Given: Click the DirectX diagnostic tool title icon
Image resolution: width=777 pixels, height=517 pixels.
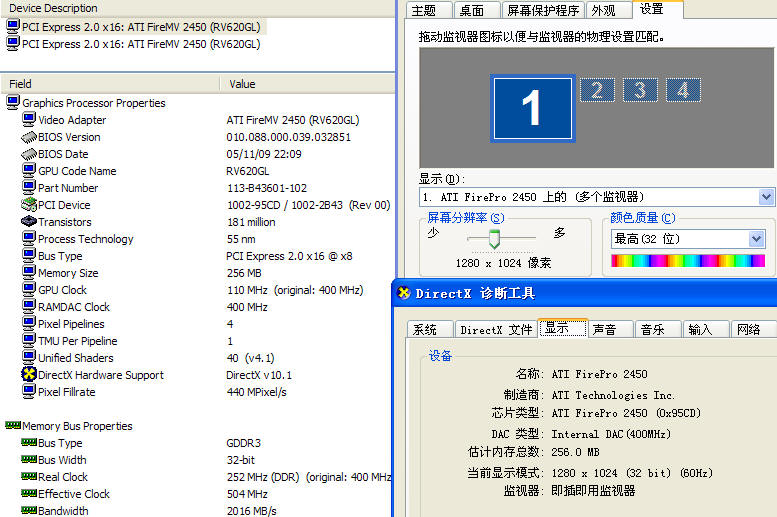Looking at the screenshot, I should click(404, 293).
